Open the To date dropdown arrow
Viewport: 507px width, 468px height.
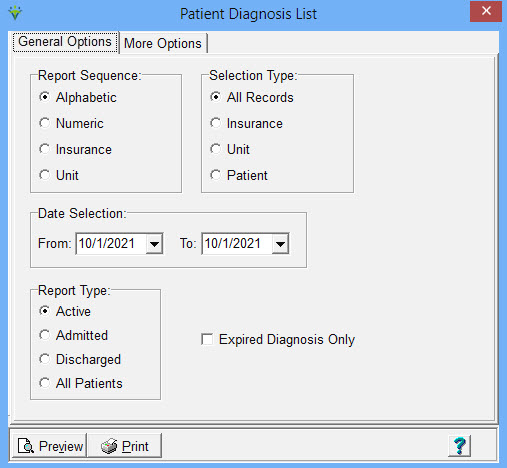280,244
